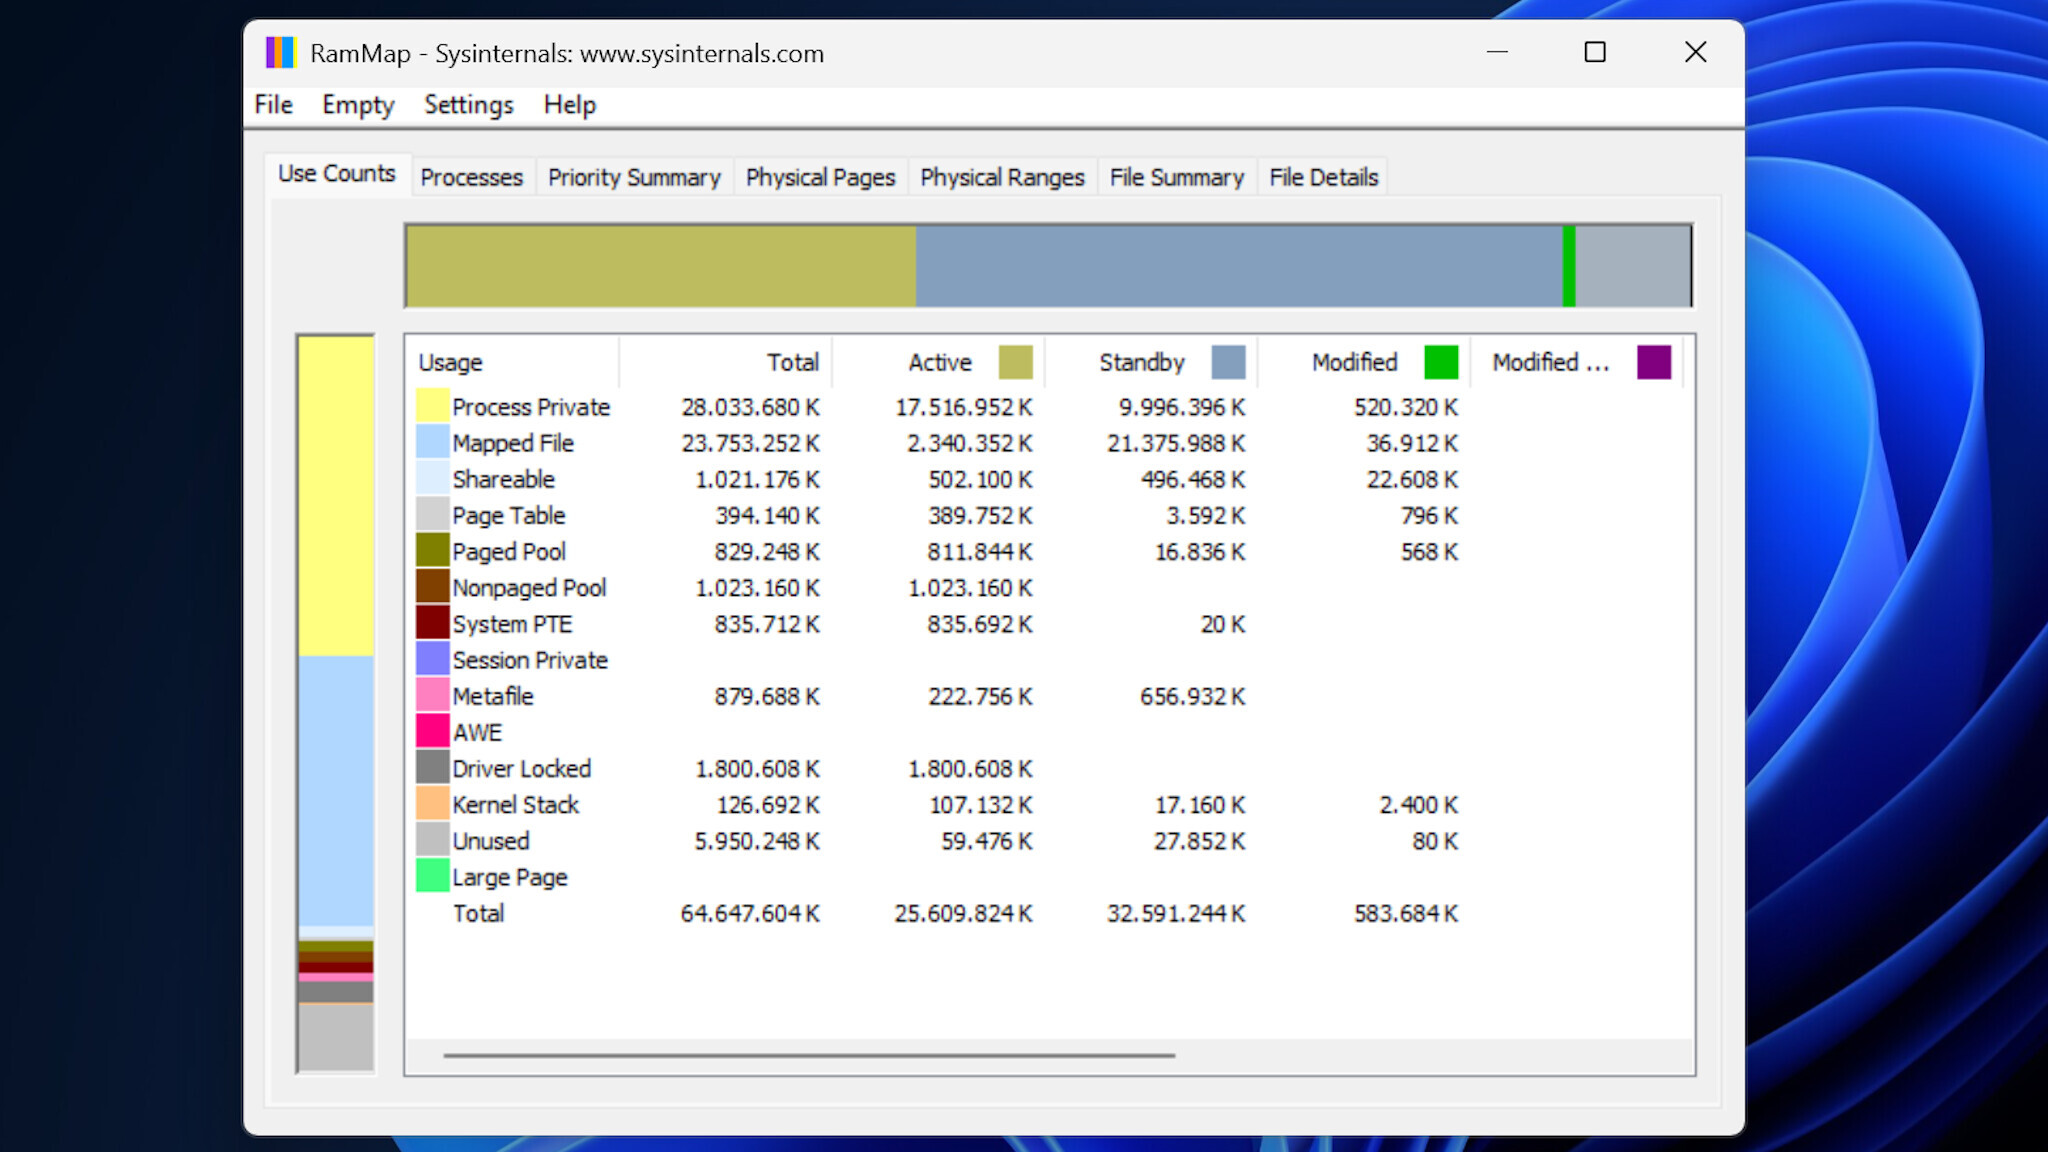Image resolution: width=2048 pixels, height=1152 pixels.
Task: Click the orange Kernel Stack swatch
Action: click(430, 804)
